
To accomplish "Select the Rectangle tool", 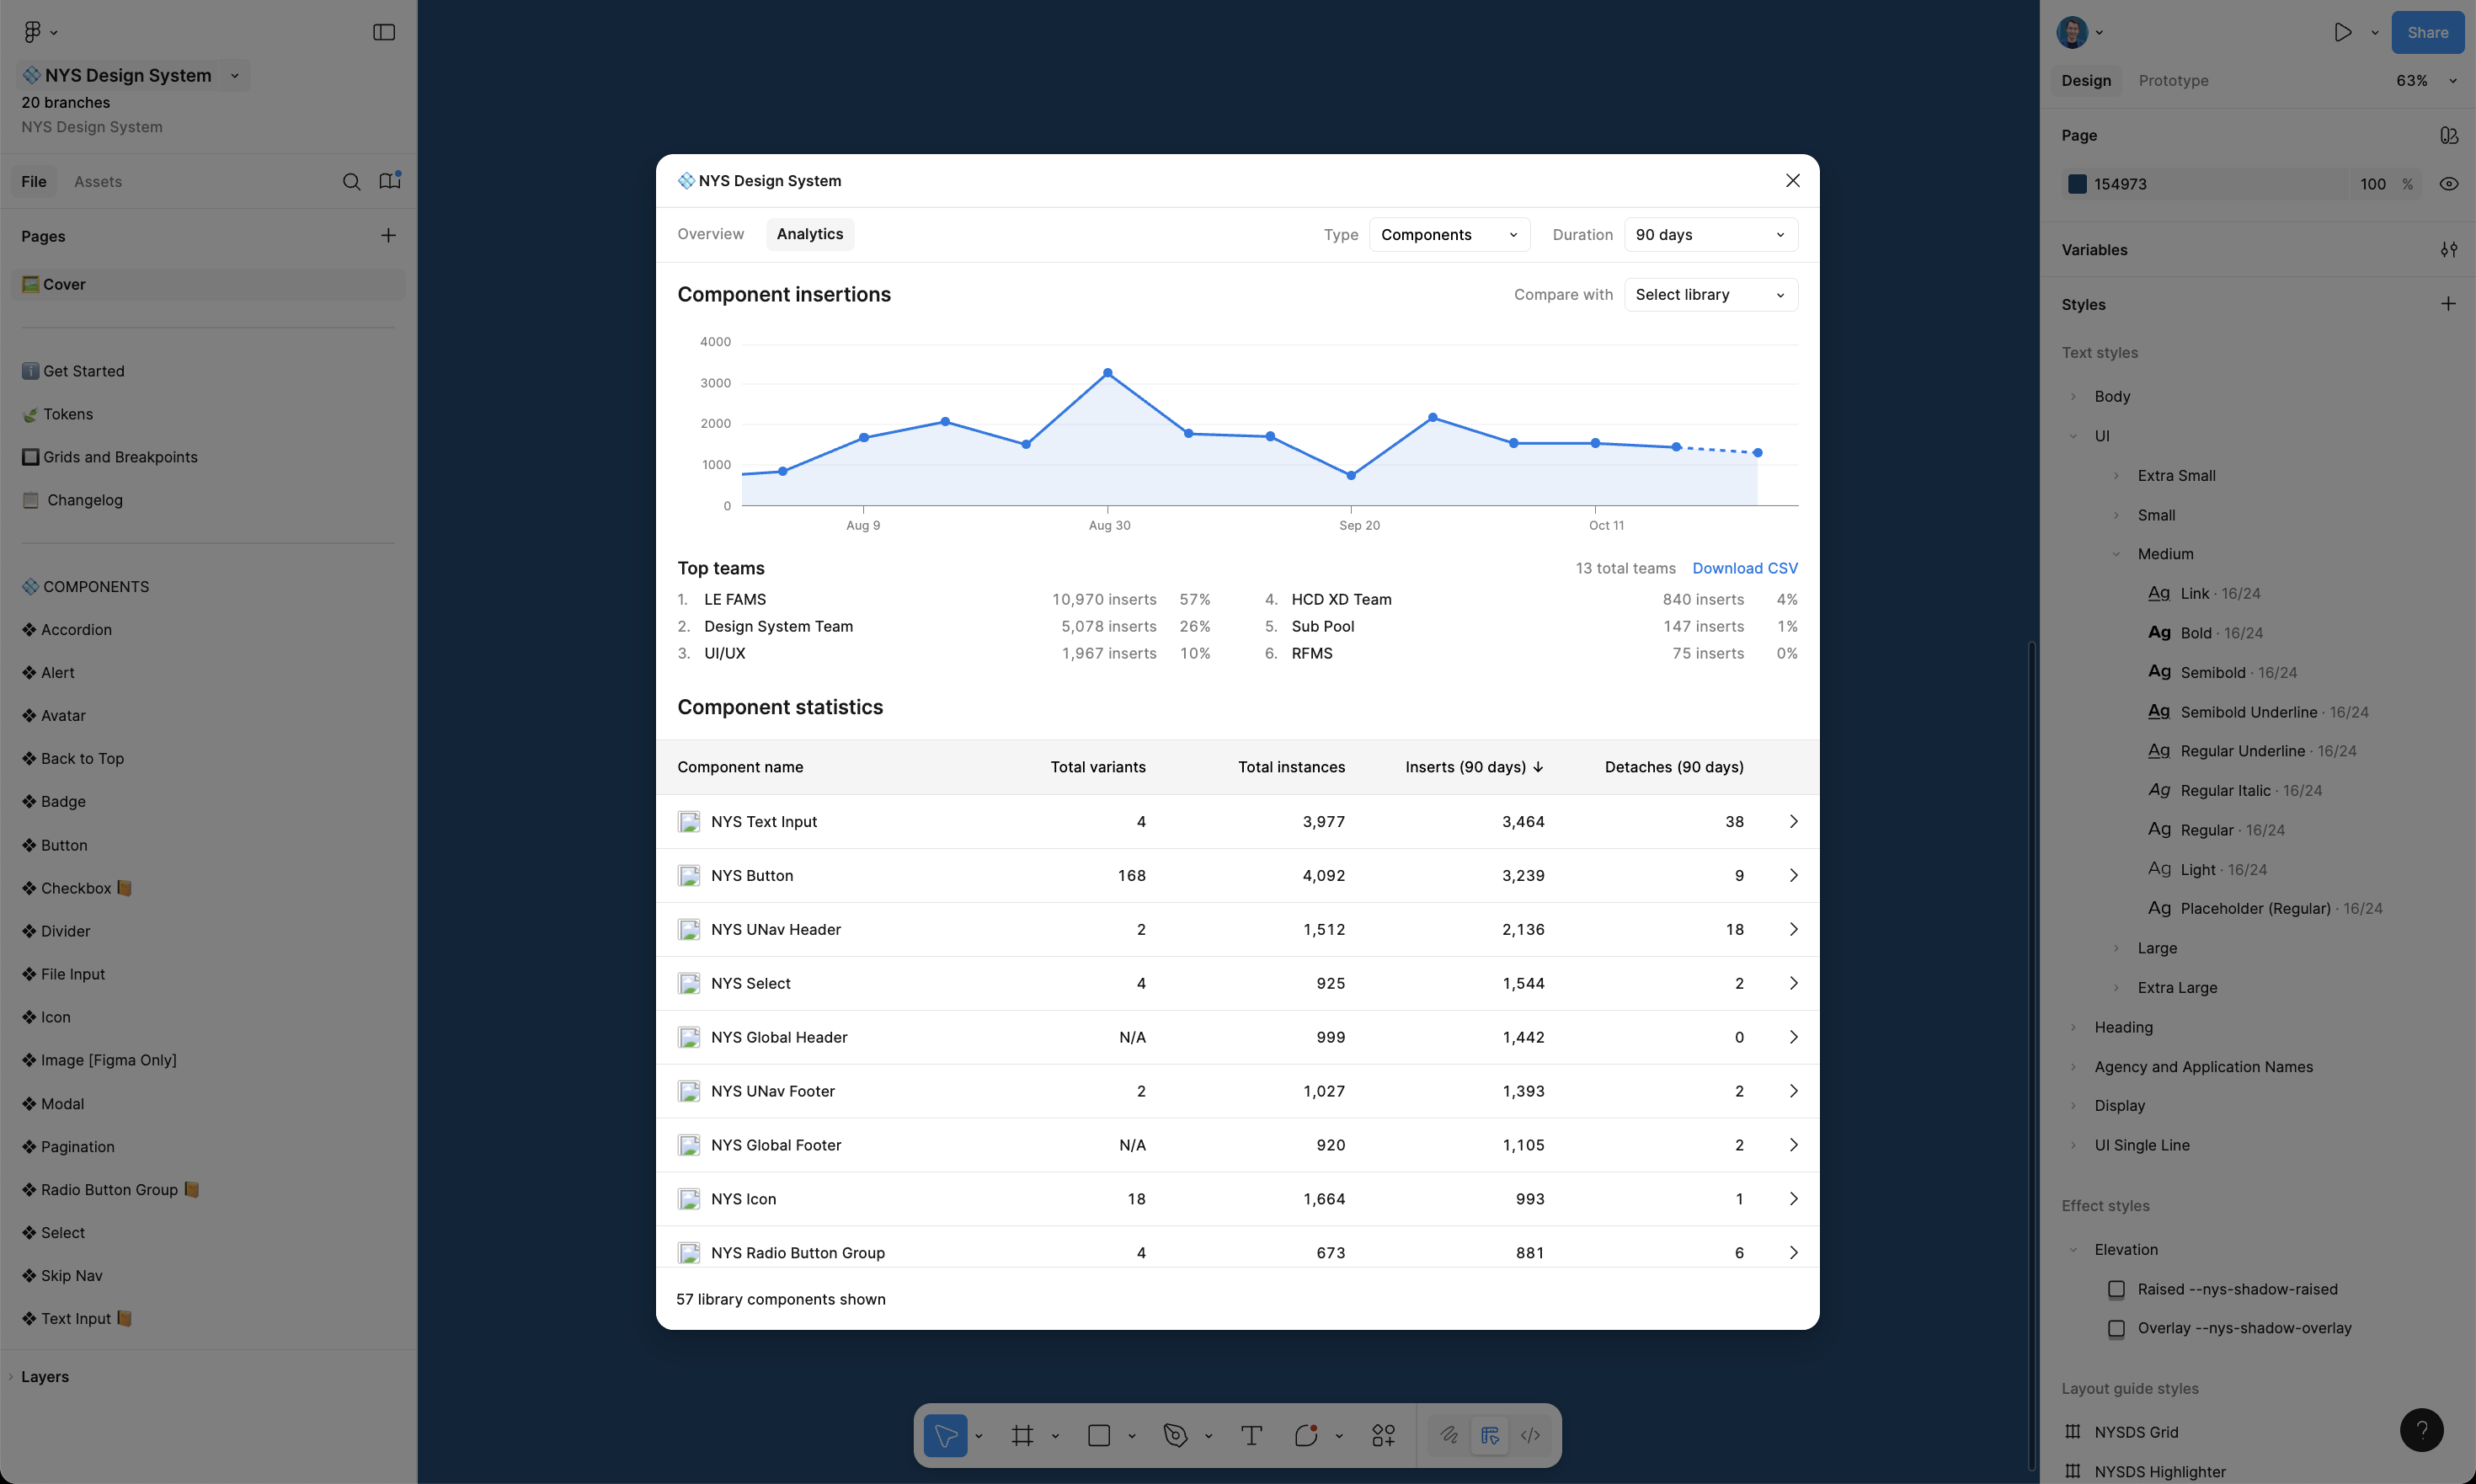I will [x=1100, y=1435].
